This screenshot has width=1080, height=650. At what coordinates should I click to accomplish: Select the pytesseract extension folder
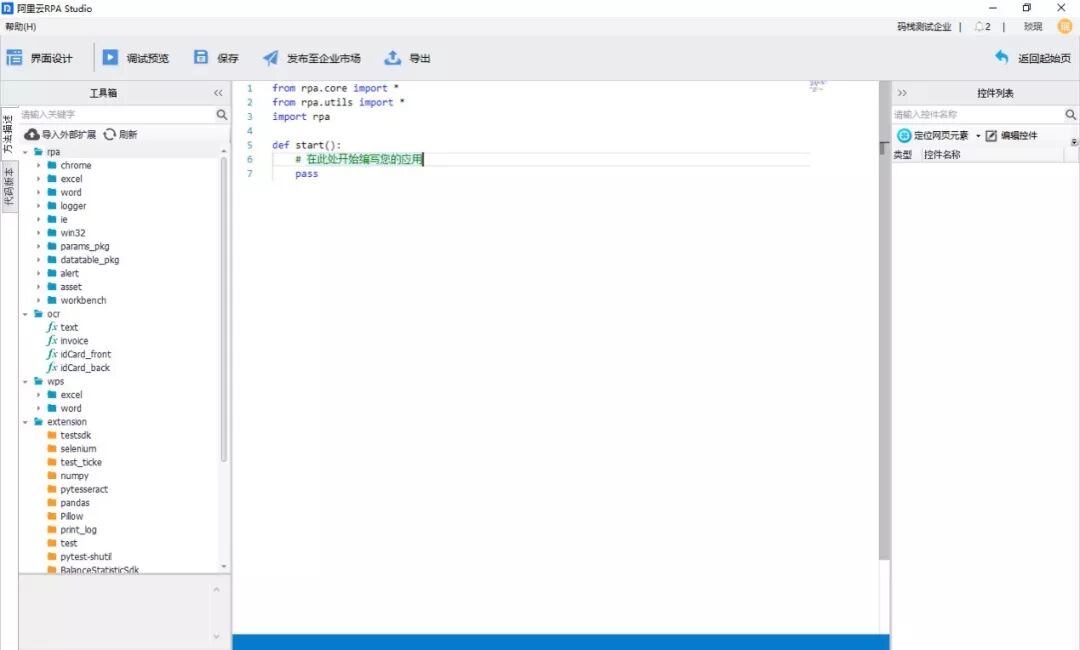coord(77,489)
